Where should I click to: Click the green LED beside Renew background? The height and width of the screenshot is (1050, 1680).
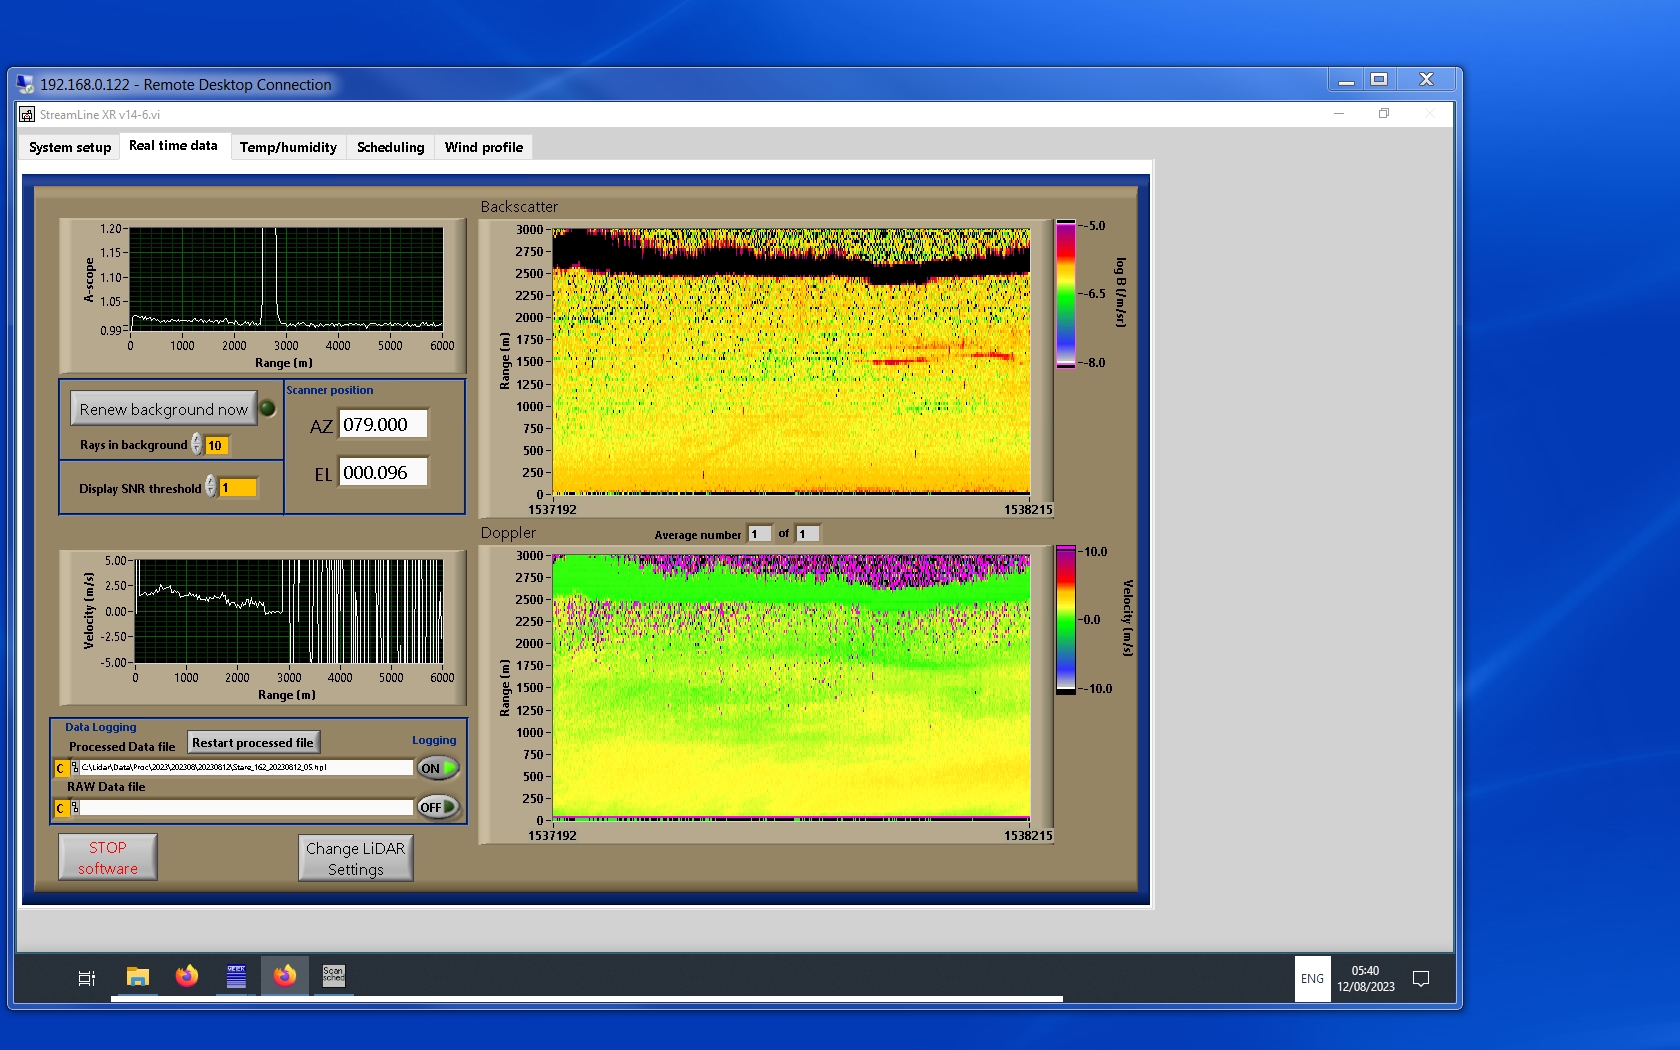[x=268, y=408]
